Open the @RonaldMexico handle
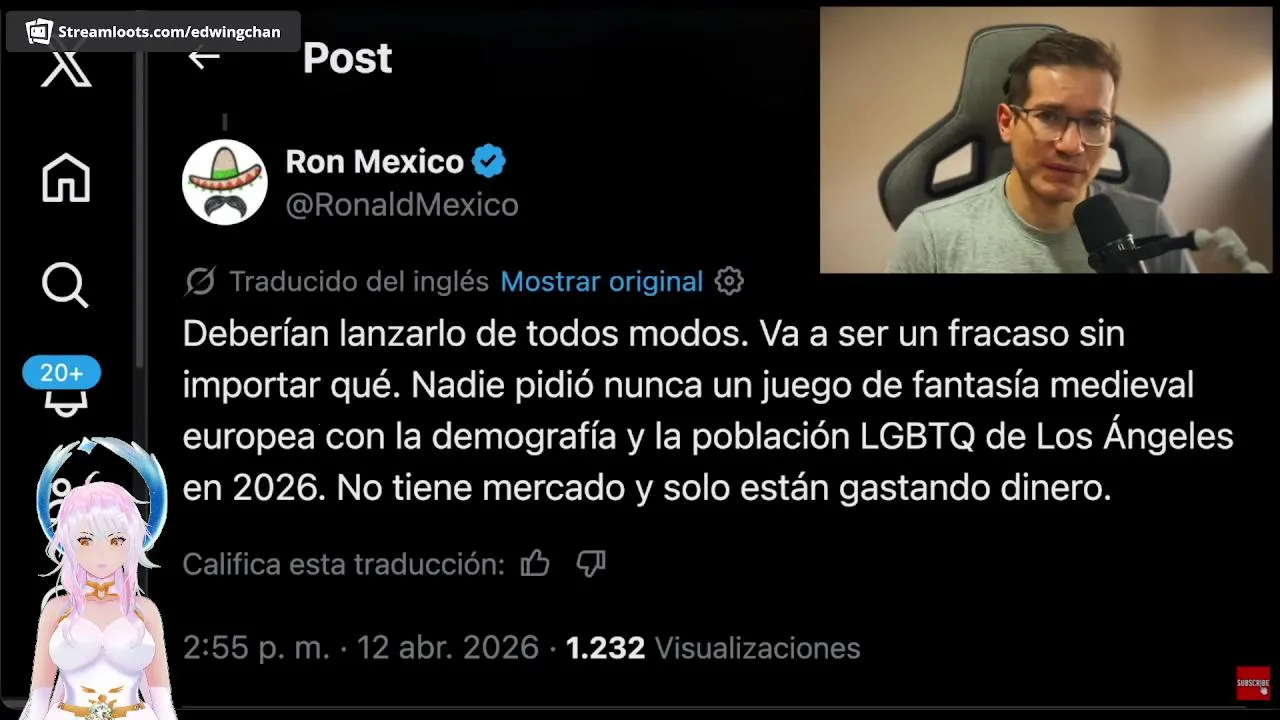The height and width of the screenshot is (720, 1280). click(402, 205)
